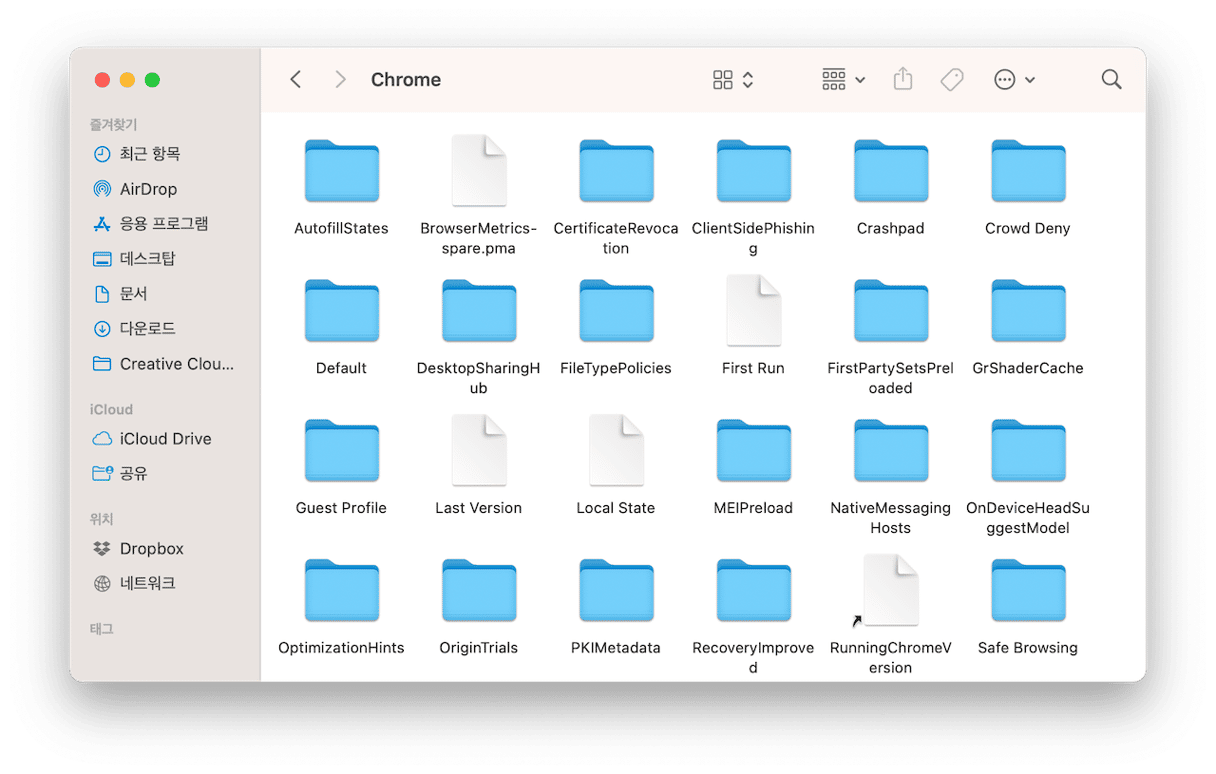Select the GrShaderCache folder icon
The image size is (1216, 774).
click(x=1028, y=311)
